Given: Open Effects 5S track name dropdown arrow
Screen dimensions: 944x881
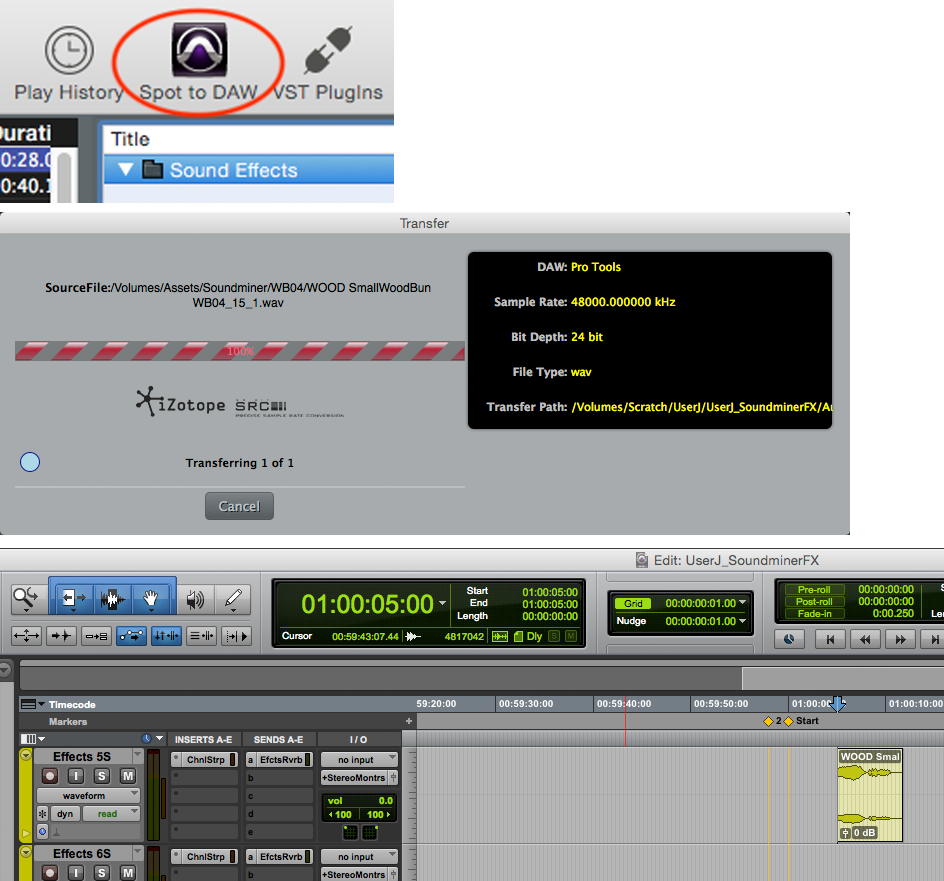Looking at the screenshot, I should (137, 755).
